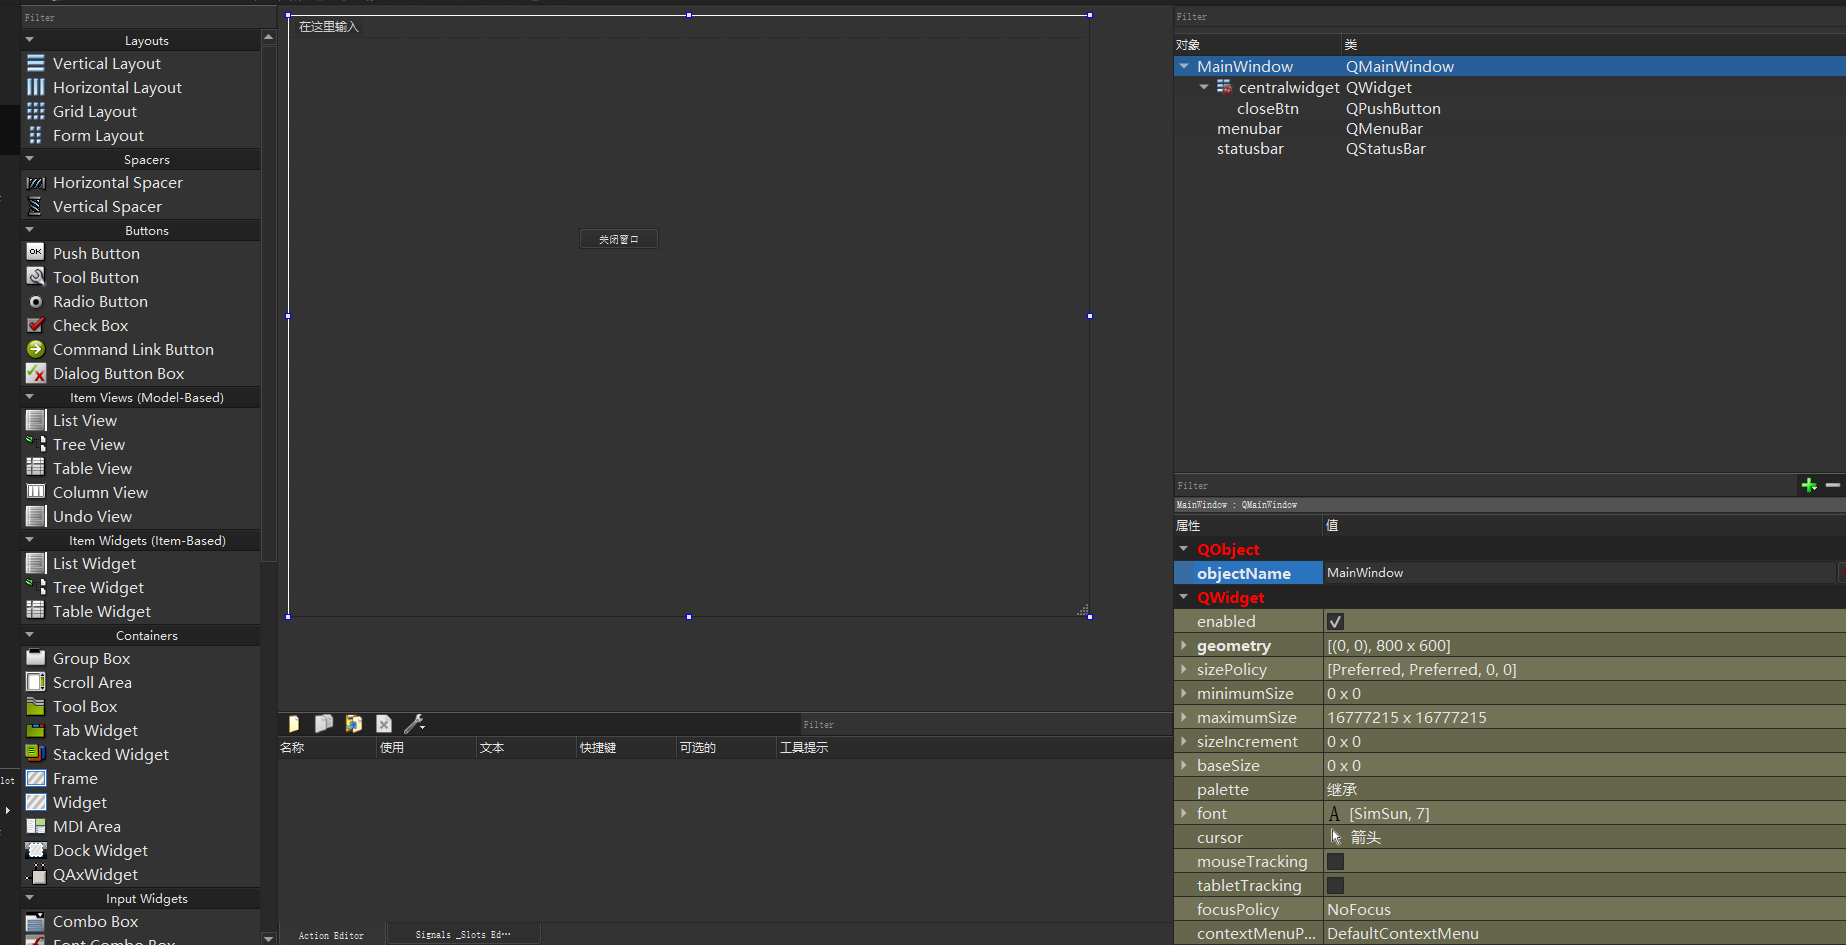This screenshot has width=1846, height=945.
Task: Toggle the tabletTracking property checkbox
Action: [x=1335, y=886]
